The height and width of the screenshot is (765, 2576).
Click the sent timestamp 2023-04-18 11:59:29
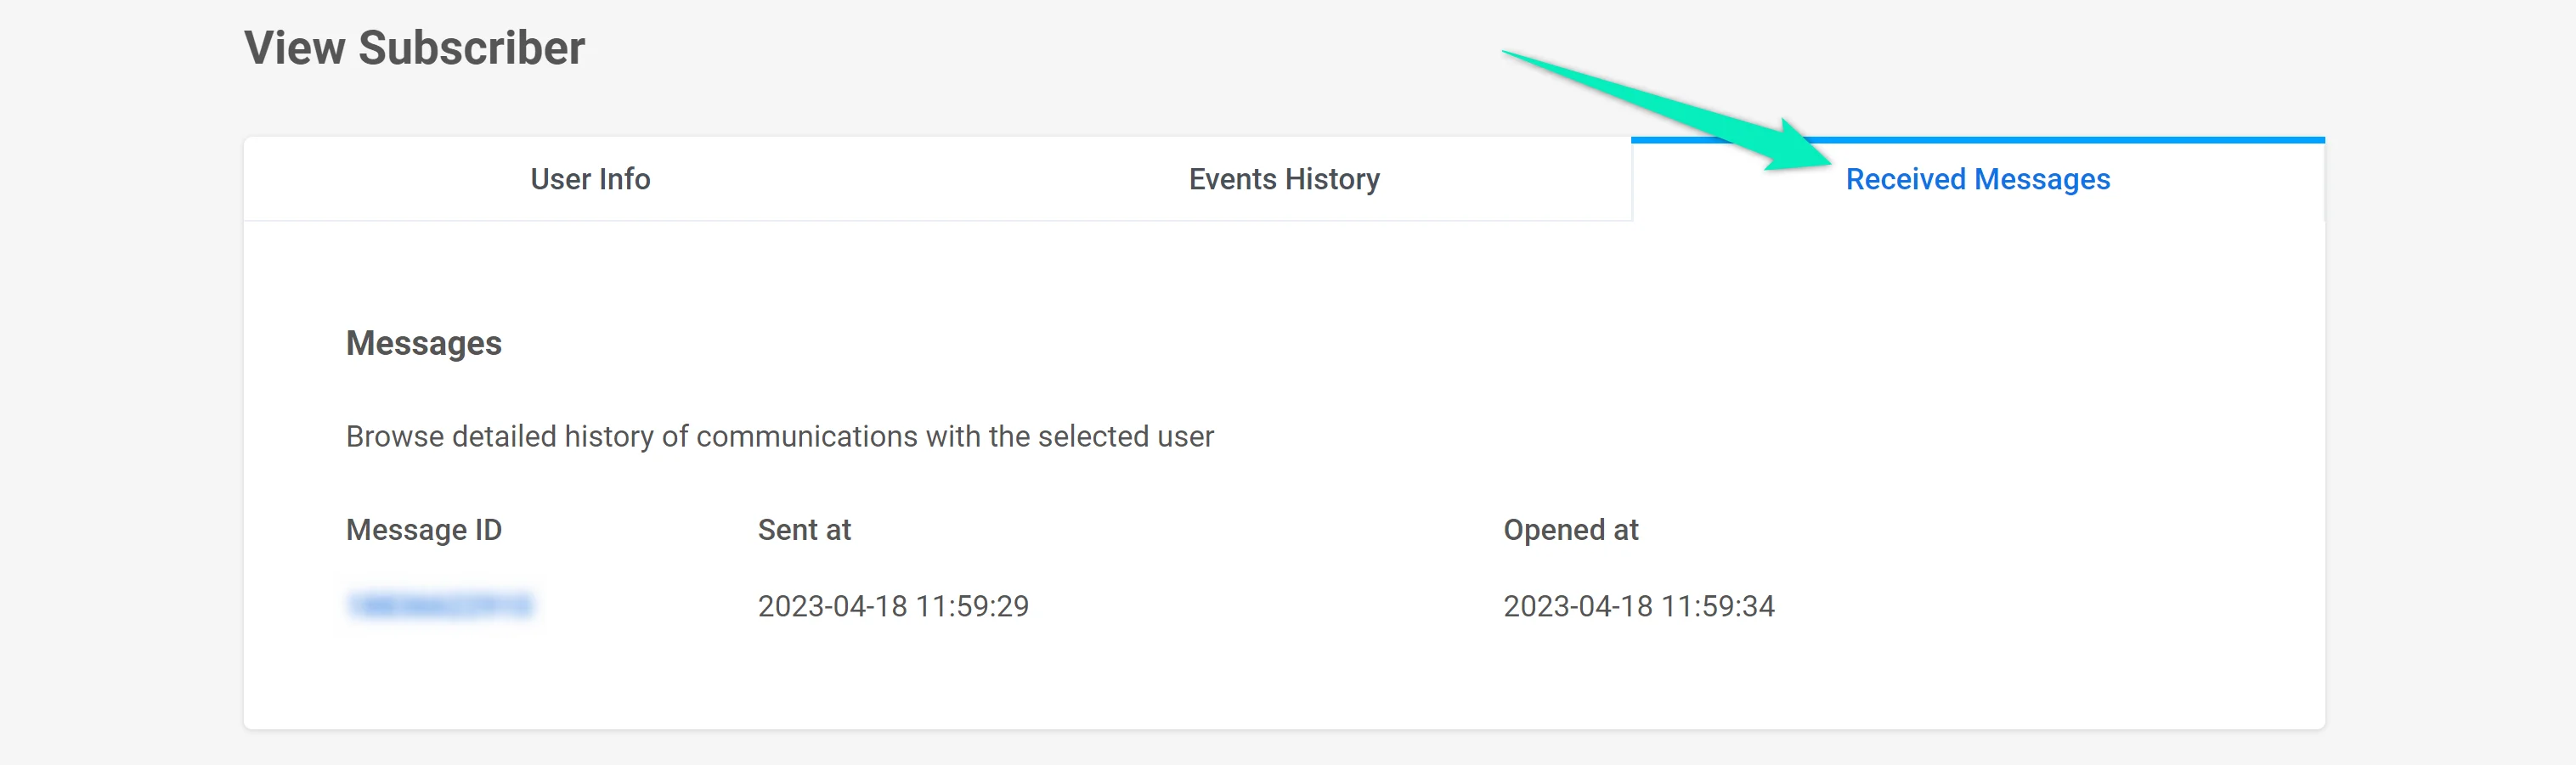[892, 605]
